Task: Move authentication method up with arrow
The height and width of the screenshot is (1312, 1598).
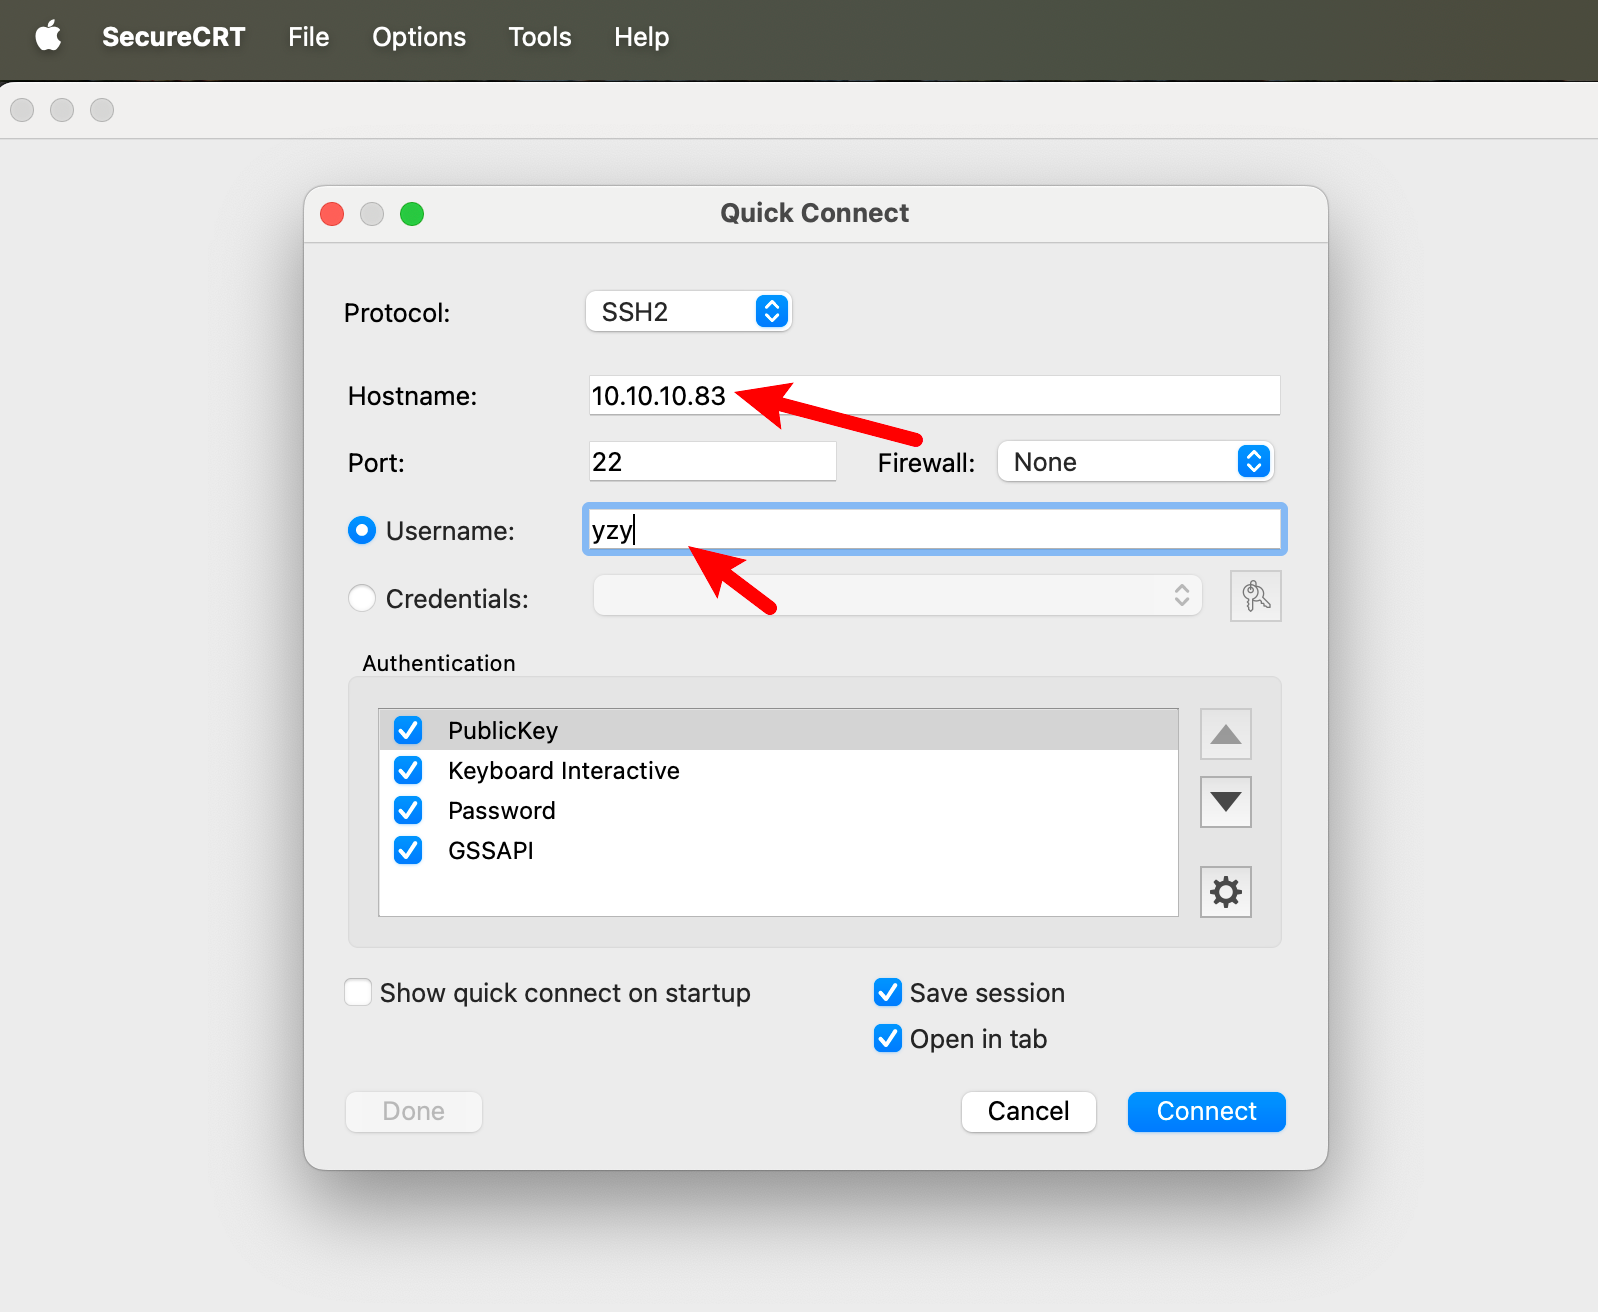Action: coord(1225,734)
